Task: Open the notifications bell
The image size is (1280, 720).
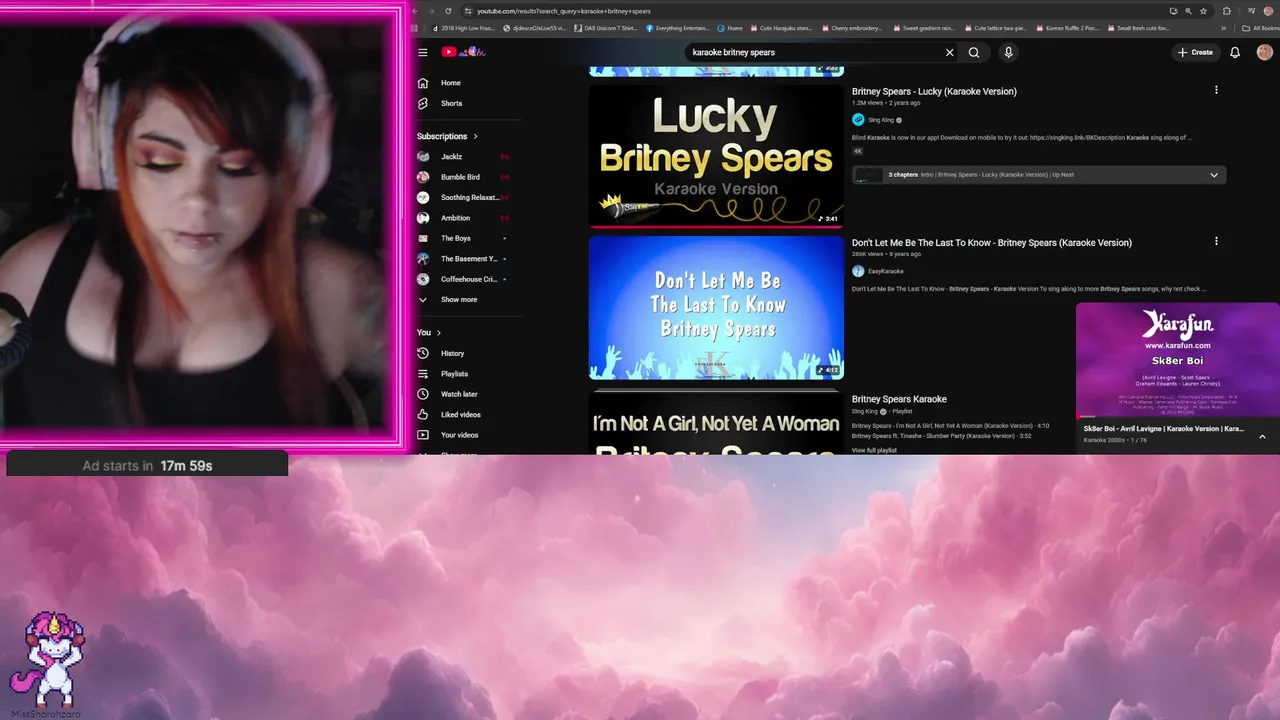Action: coord(1235,52)
